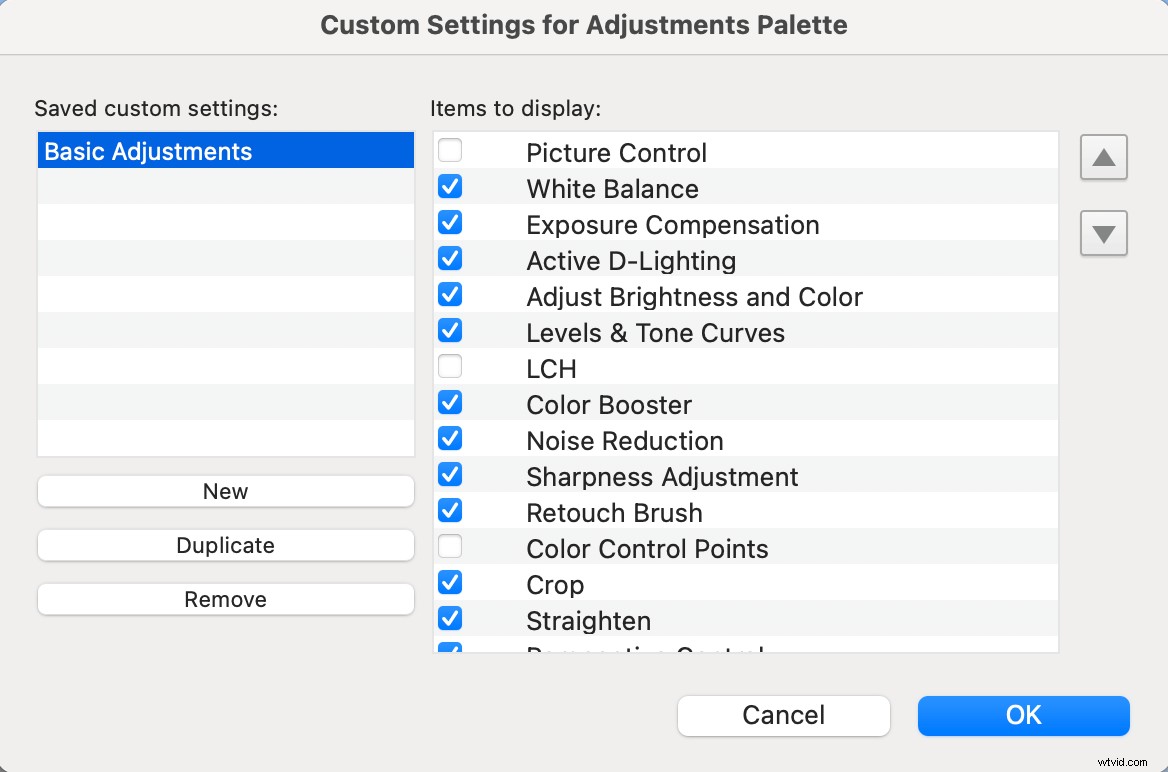Disable Active D-Lighting display
The height and width of the screenshot is (772, 1168).
click(x=450, y=258)
